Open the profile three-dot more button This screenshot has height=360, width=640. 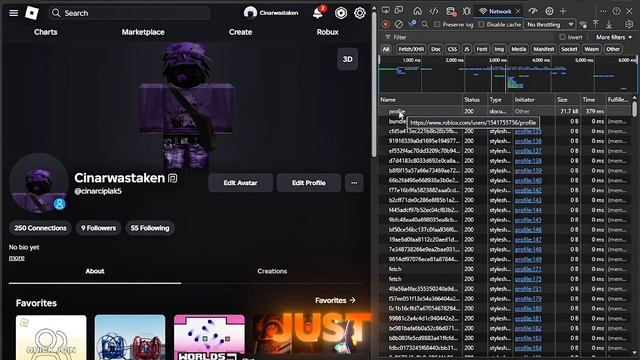click(x=354, y=183)
